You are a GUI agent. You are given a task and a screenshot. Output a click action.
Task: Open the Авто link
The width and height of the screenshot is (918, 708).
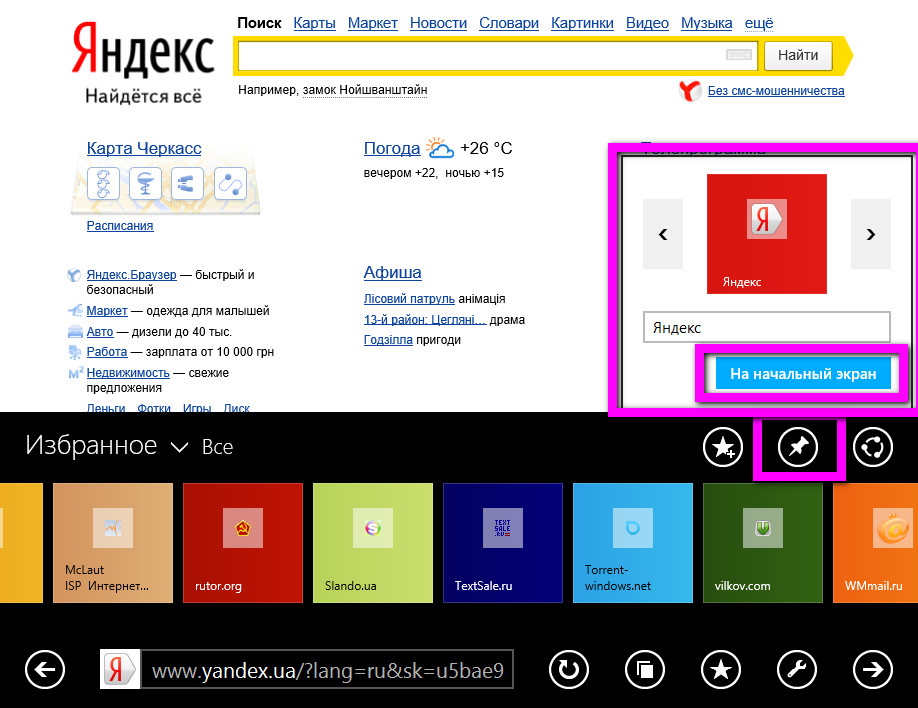coord(100,332)
